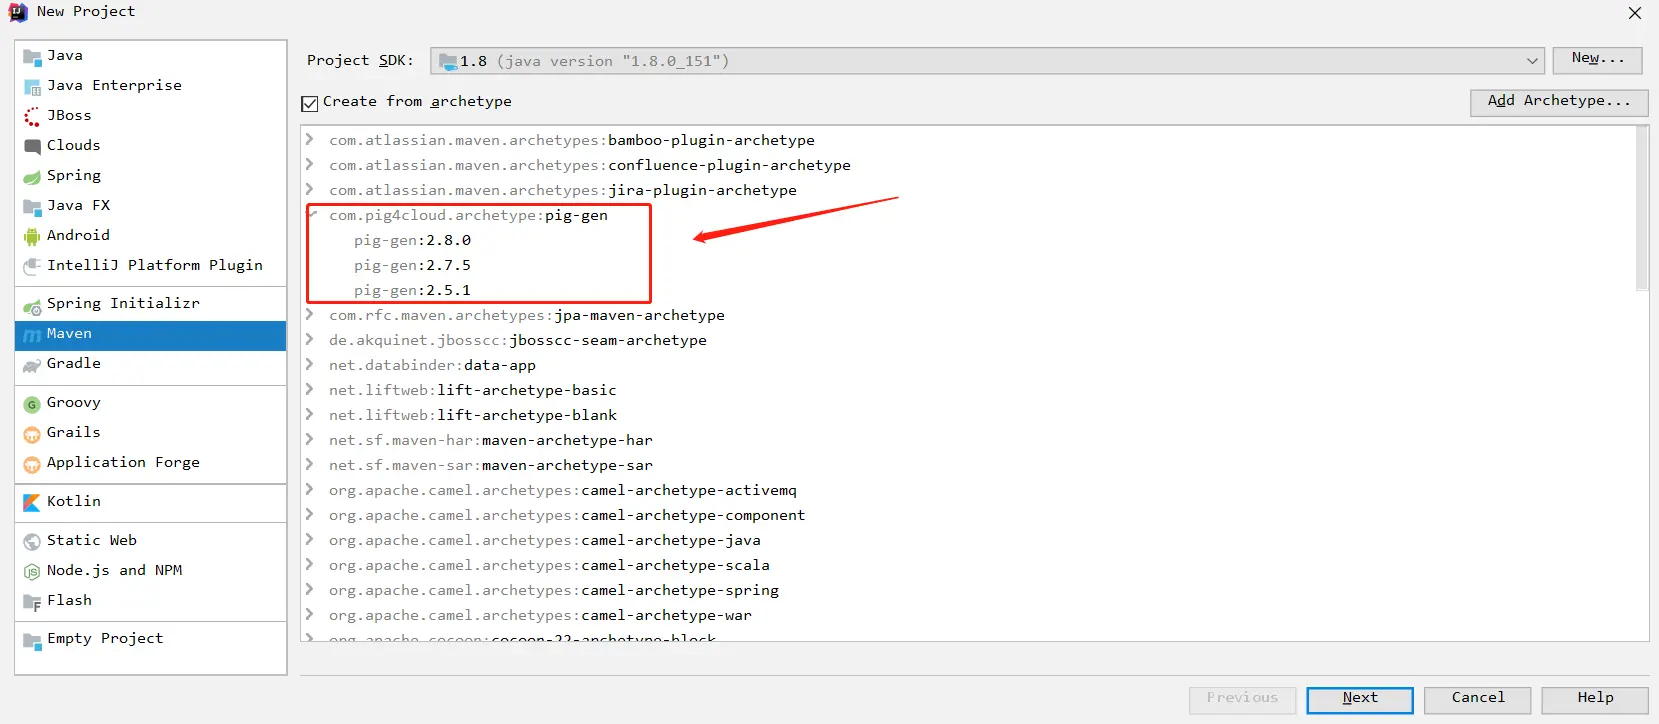Image resolution: width=1659 pixels, height=724 pixels.
Task: Select Node.js and NPM project type
Action: pos(151,571)
